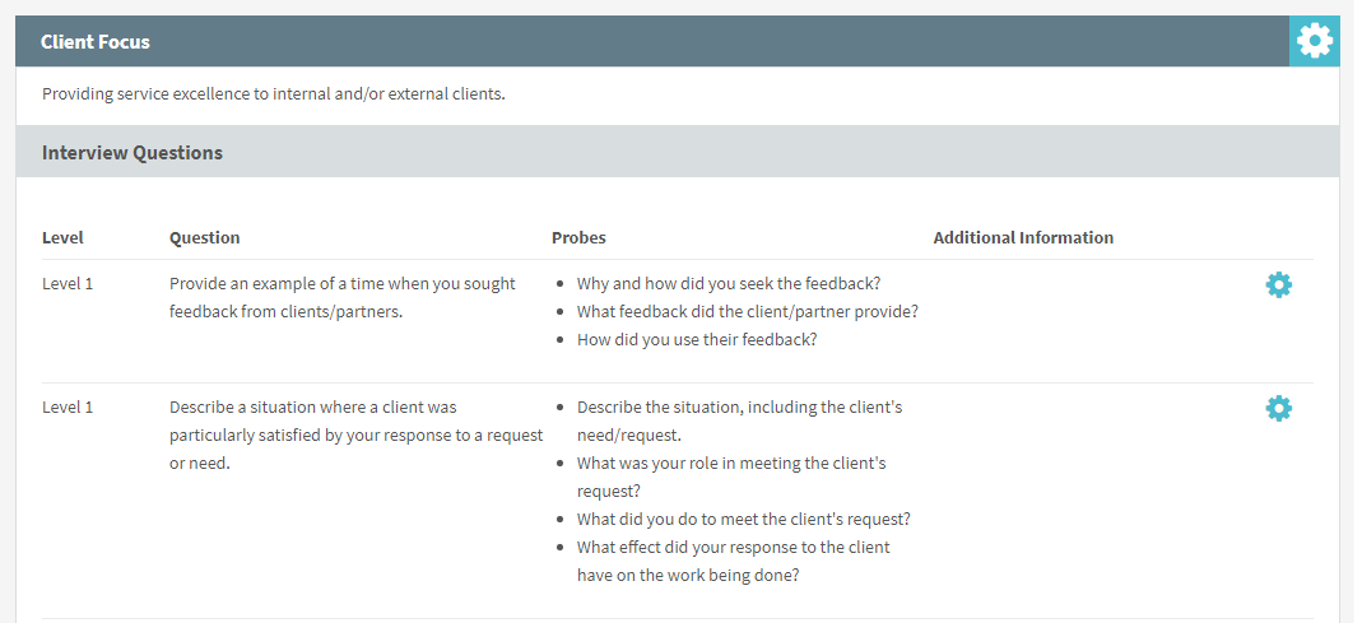
Task: Click gear icon for the feedback question row
Action: [x=1278, y=285]
